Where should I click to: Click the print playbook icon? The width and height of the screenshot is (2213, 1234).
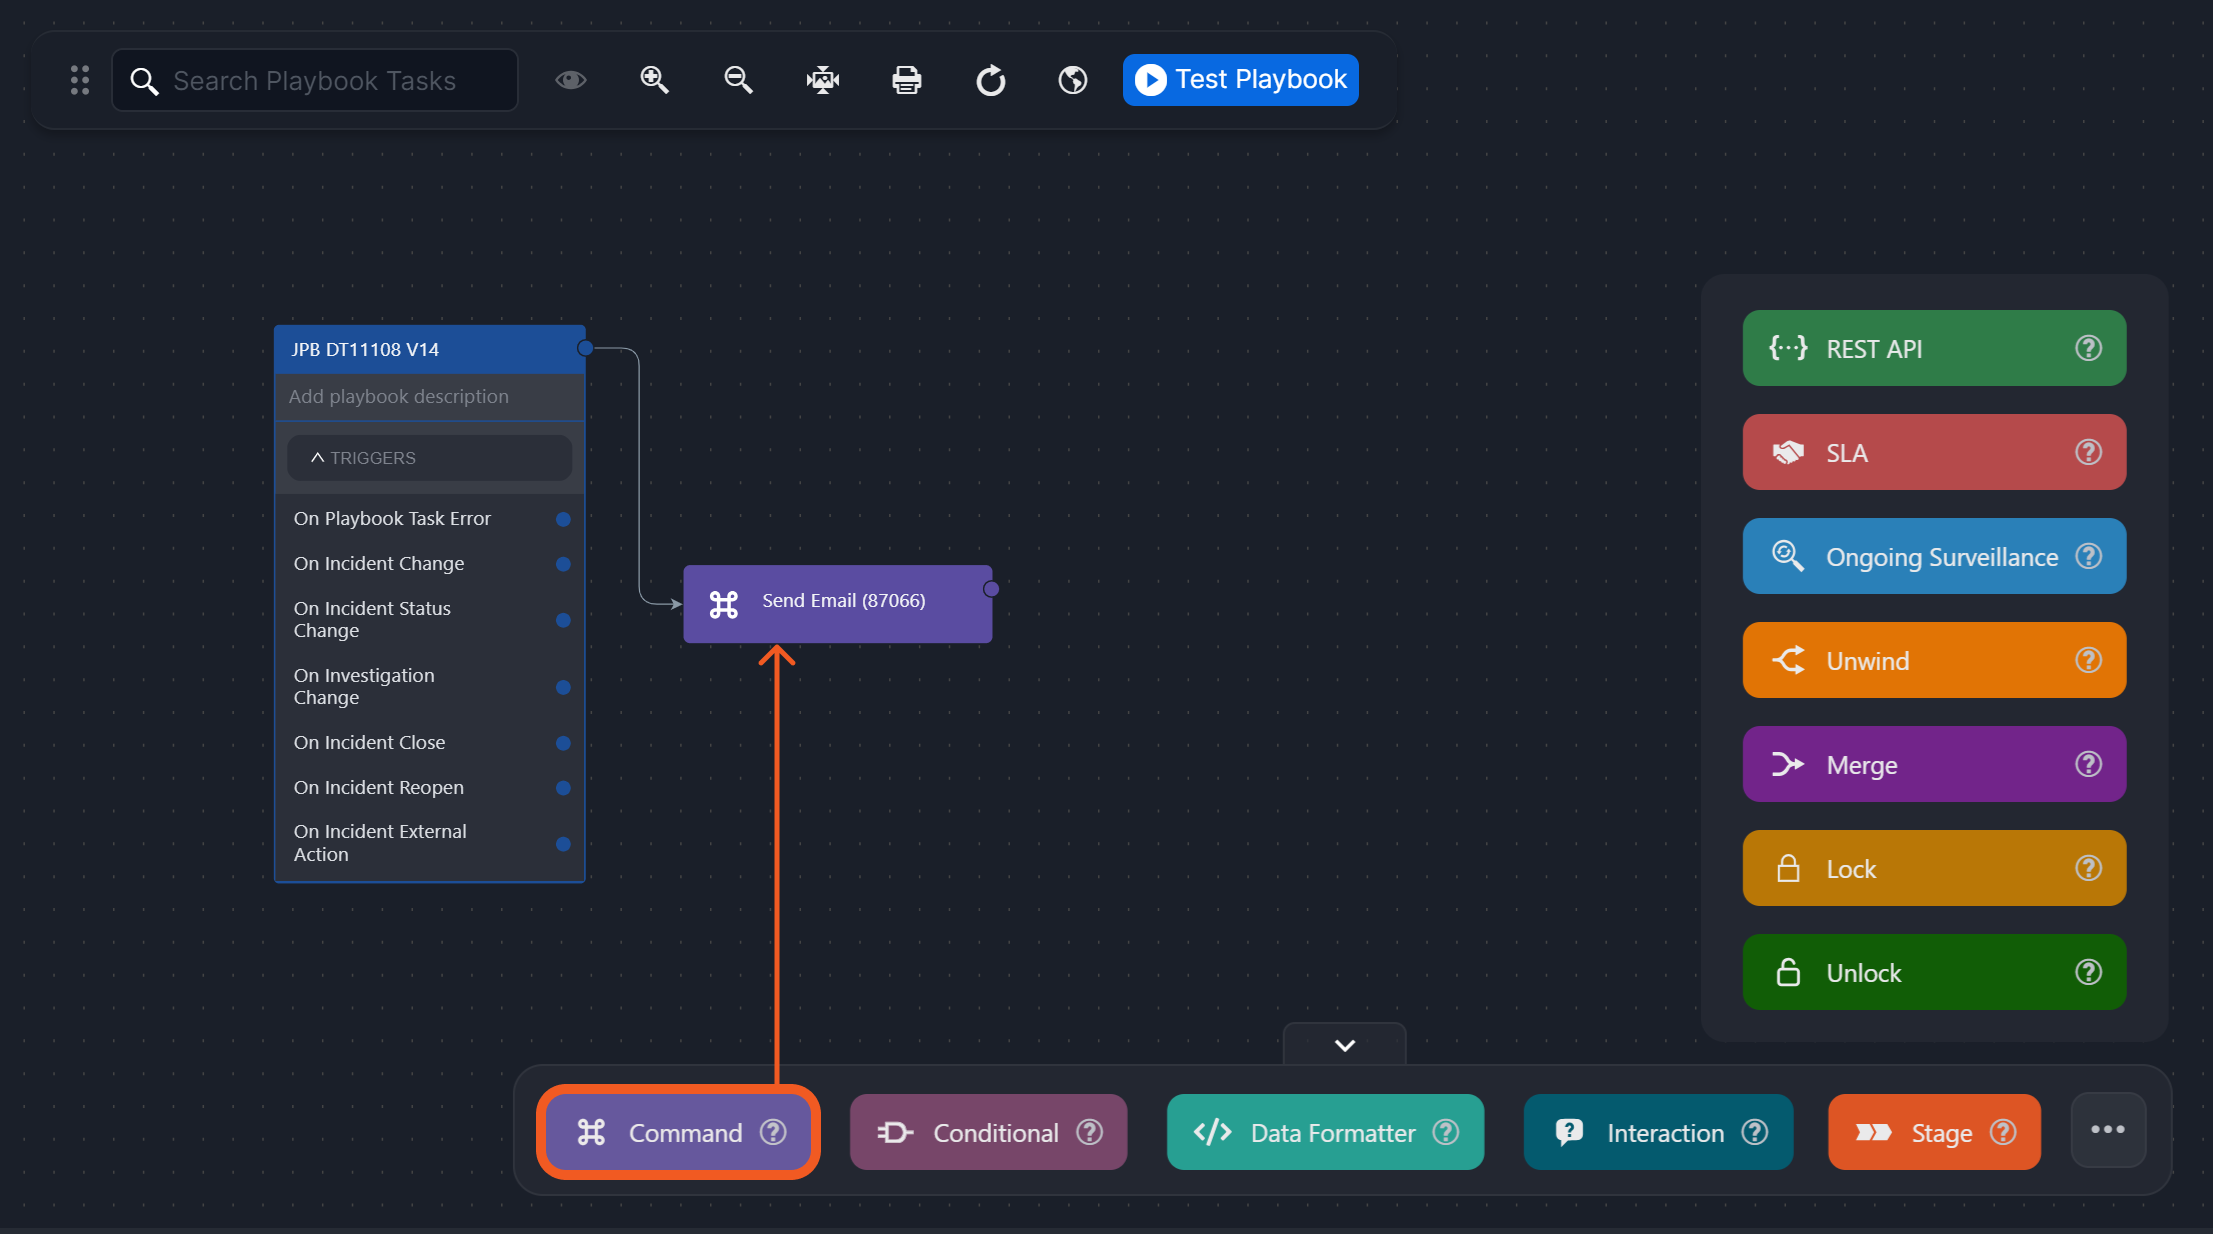pos(906,80)
